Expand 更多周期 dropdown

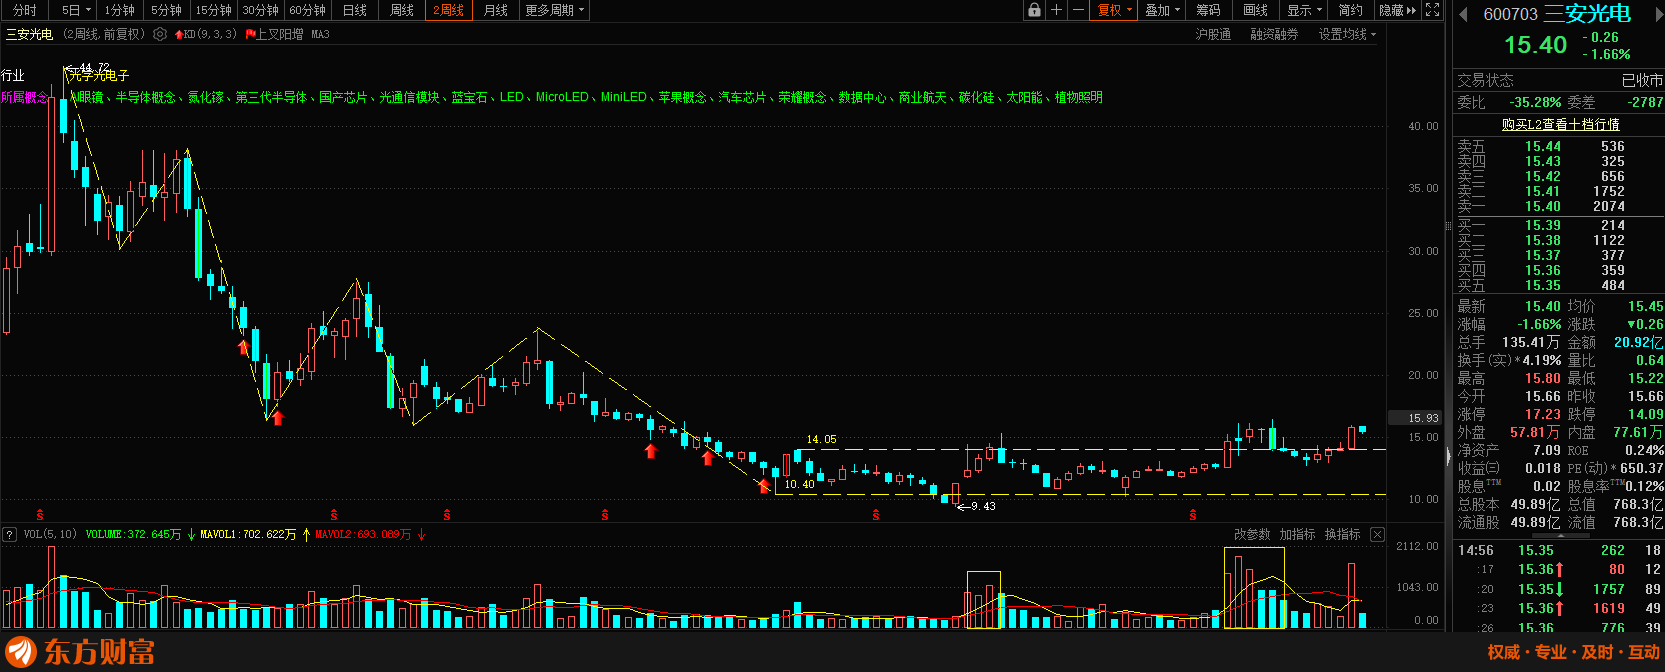555,10
